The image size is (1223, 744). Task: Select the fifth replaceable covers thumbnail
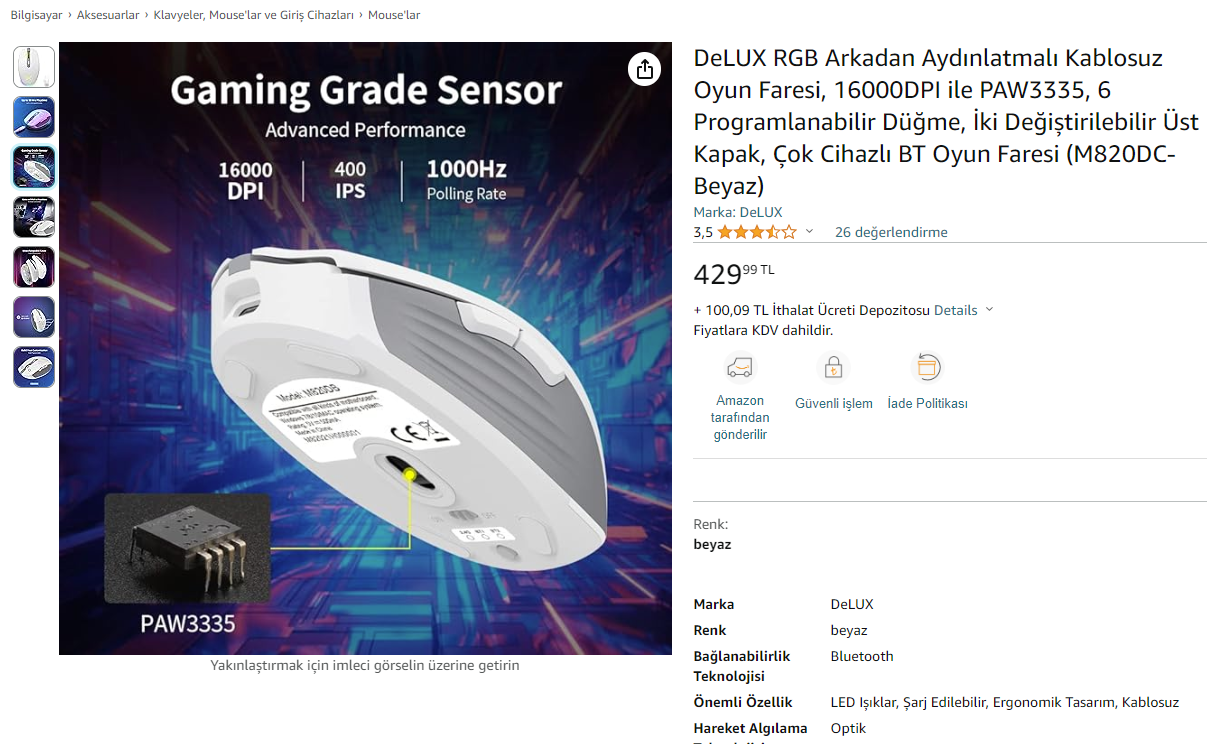coord(34,267)
